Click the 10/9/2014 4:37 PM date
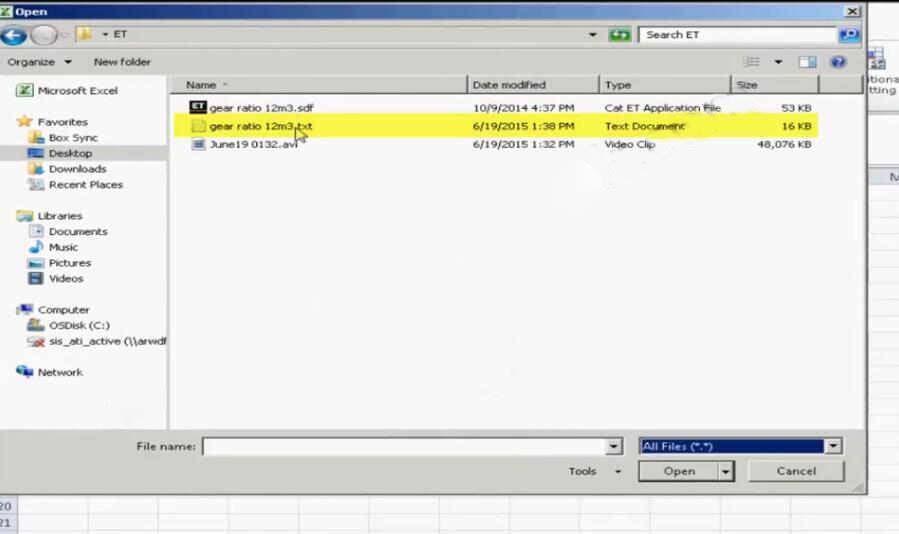The height and width of the screenshot is (534, 899). 523,107
